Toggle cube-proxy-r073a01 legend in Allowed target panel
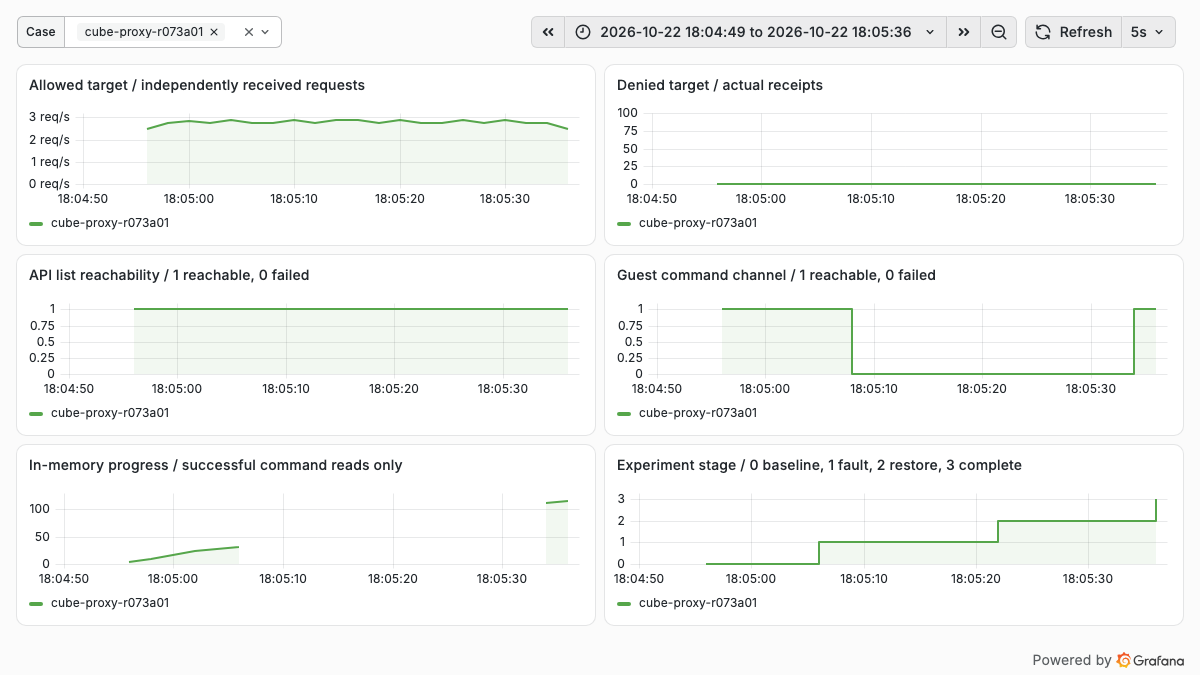The height and width of the screenshot is (675, 1200). pos(110,223)
